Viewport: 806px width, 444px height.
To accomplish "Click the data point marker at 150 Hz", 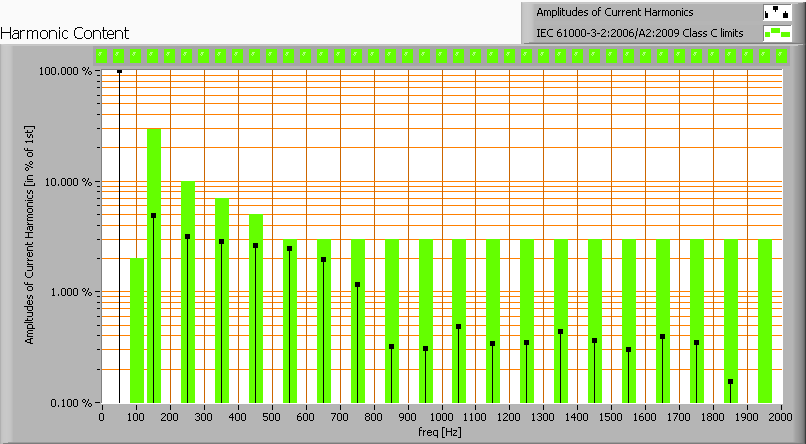I will 154,216.
